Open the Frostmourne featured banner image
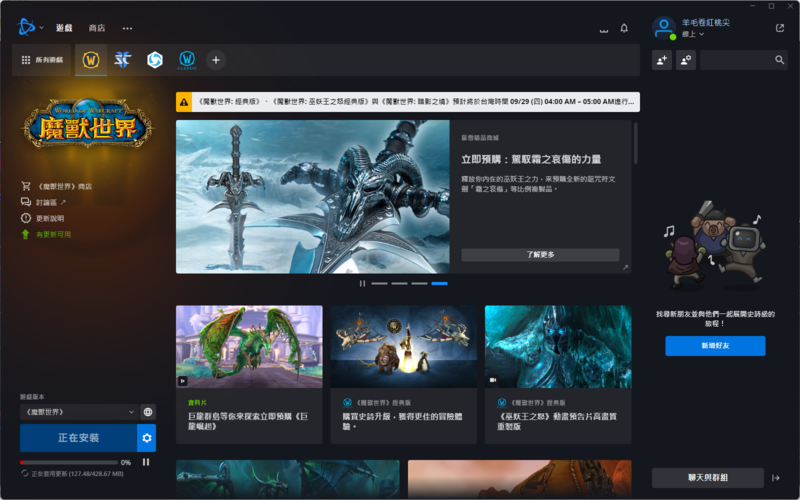 (x=313, y=196)
